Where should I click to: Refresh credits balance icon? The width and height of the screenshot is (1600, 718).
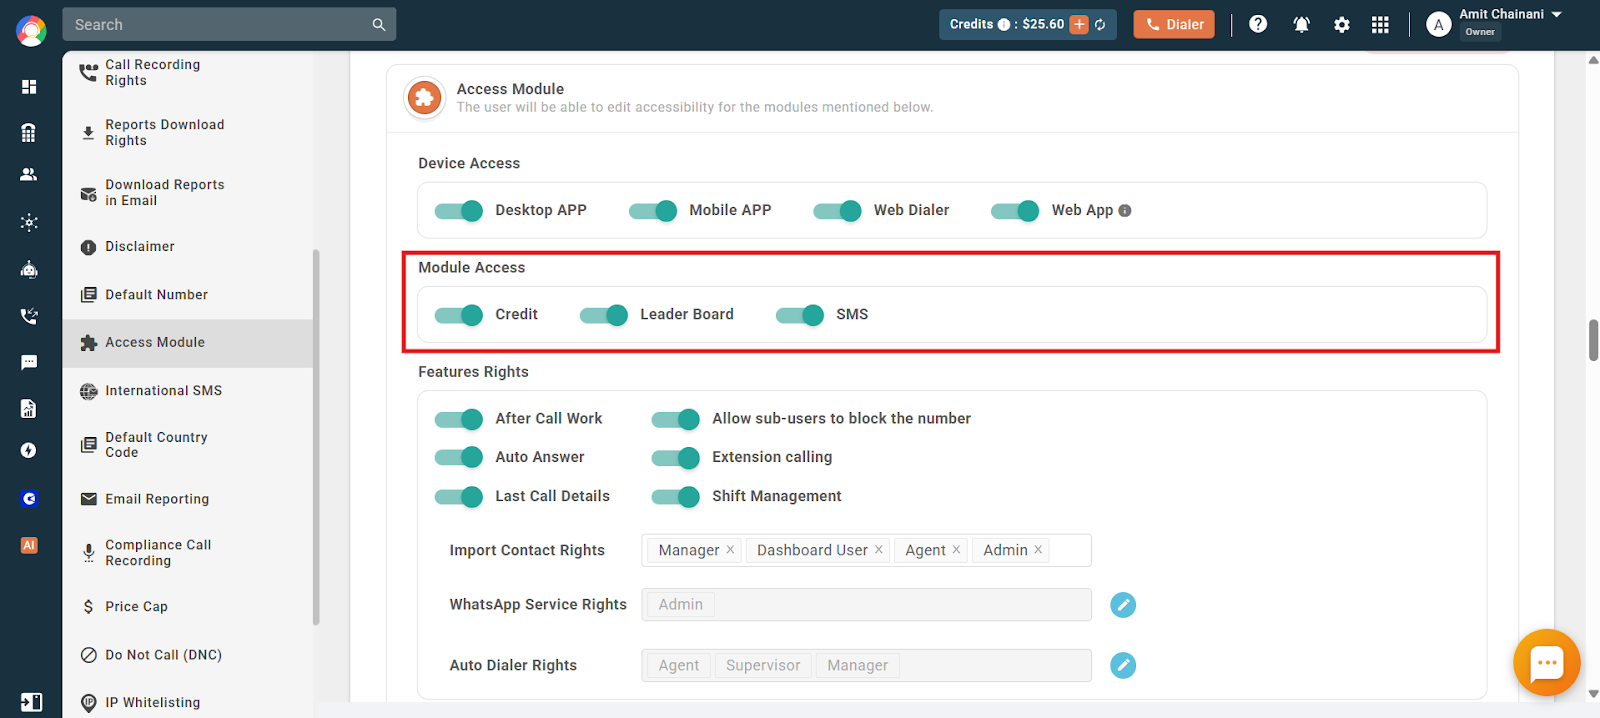click(x=1100, y=25)
